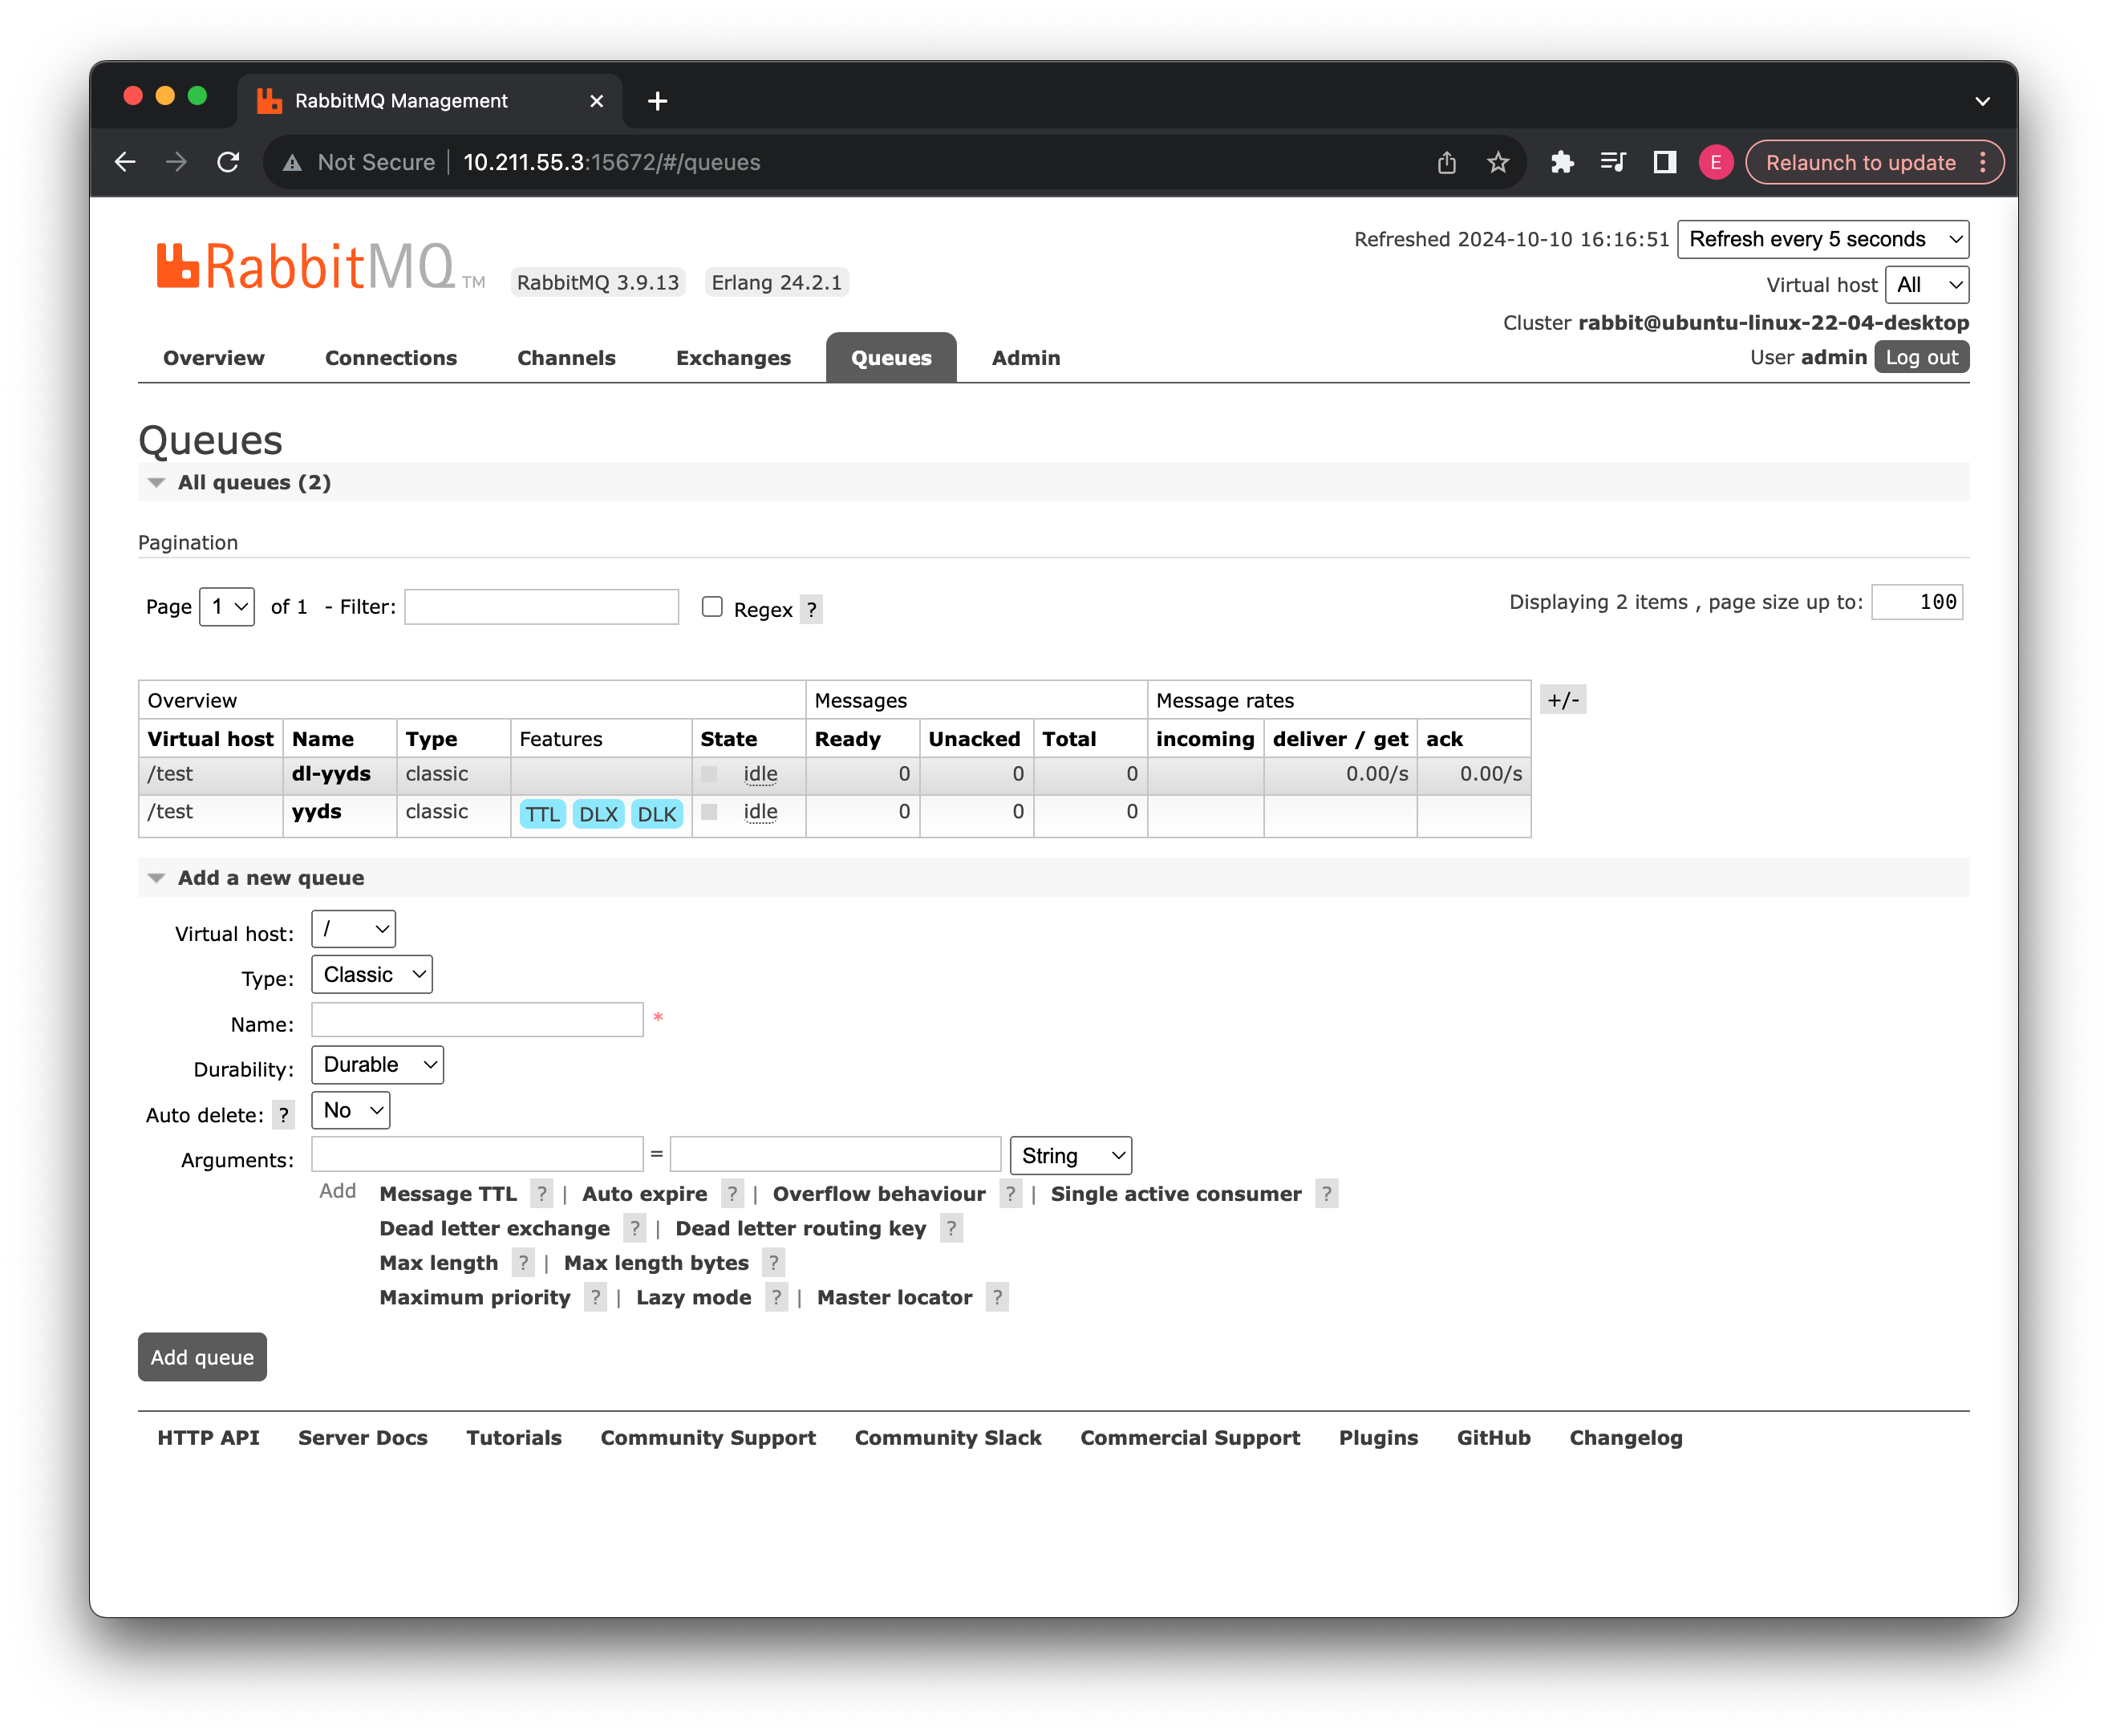Click the queue Name input field
This screenshot has height=1736, width=2108.
pyautogui.click(x=477, y=1020)
